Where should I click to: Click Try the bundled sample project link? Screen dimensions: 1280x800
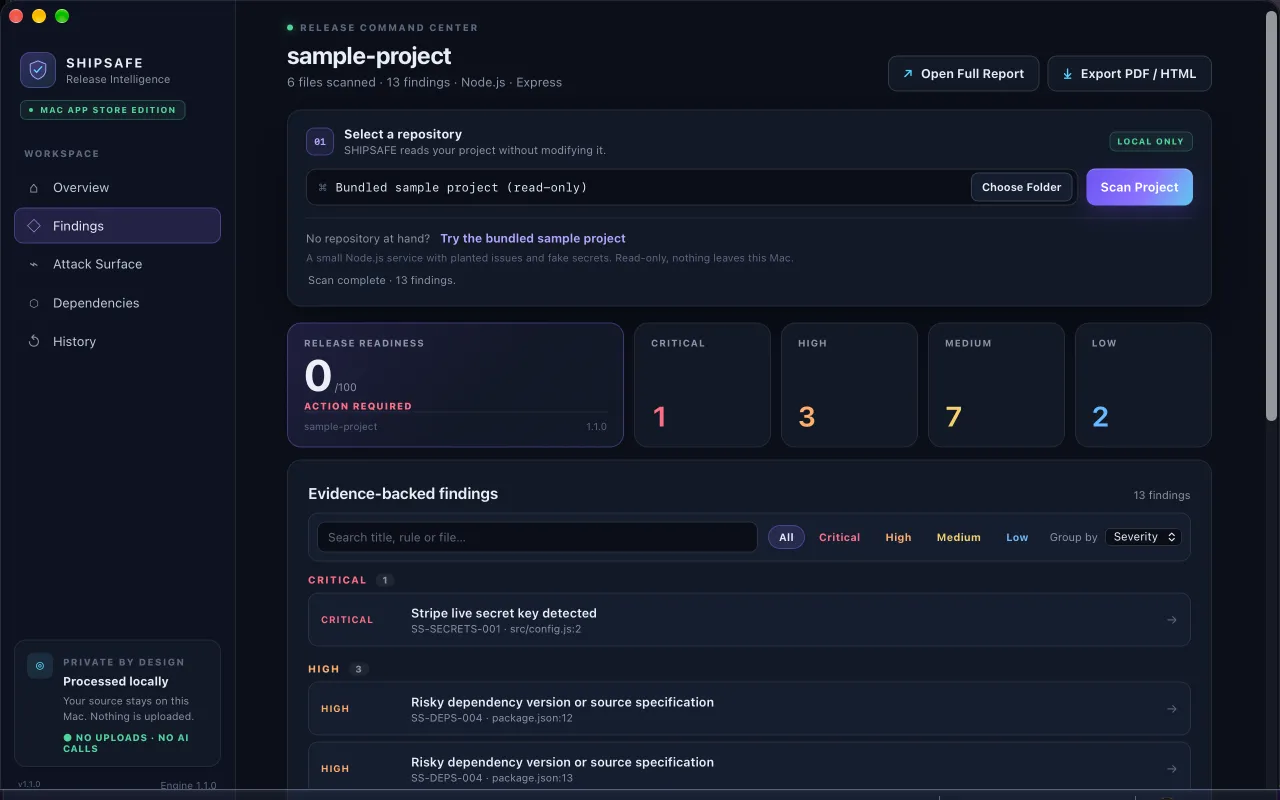[532, 239]
